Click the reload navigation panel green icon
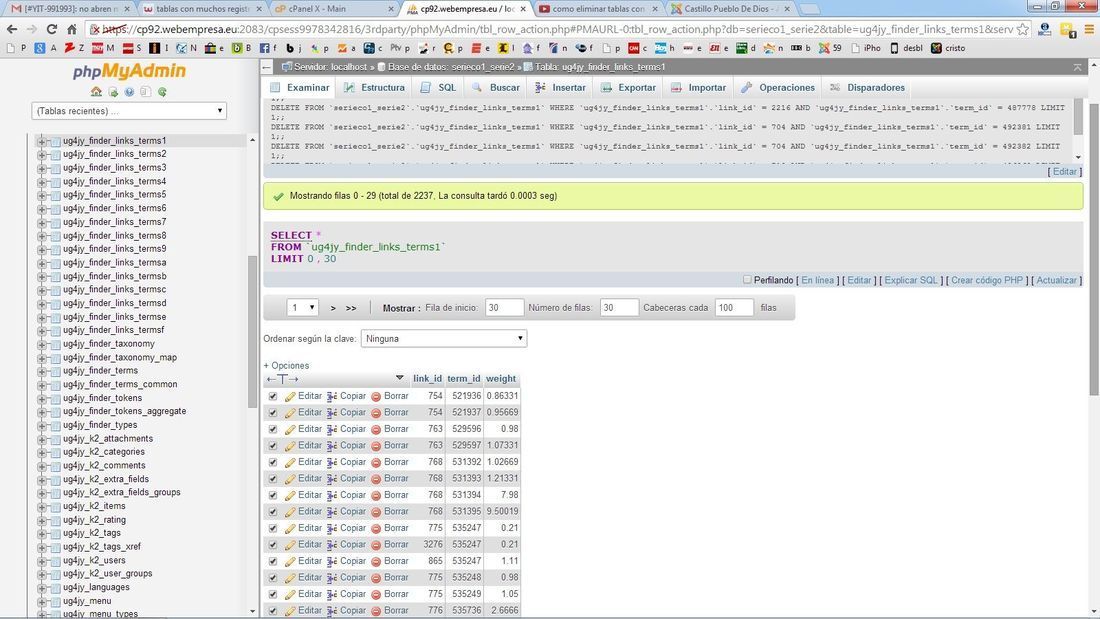Viewport: 1100px width, 619px height. click(162, 92)
